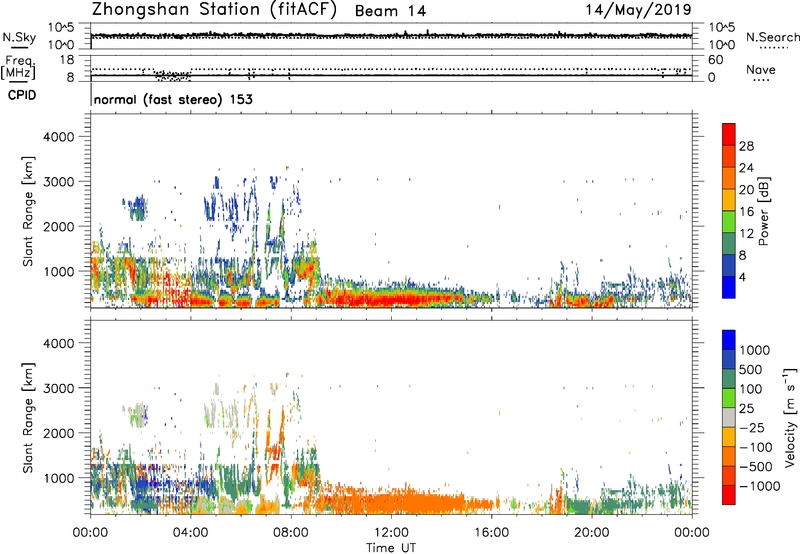Click the 'Power [dB]' colorbar label

pyautogui.click(x=763, y=211)
